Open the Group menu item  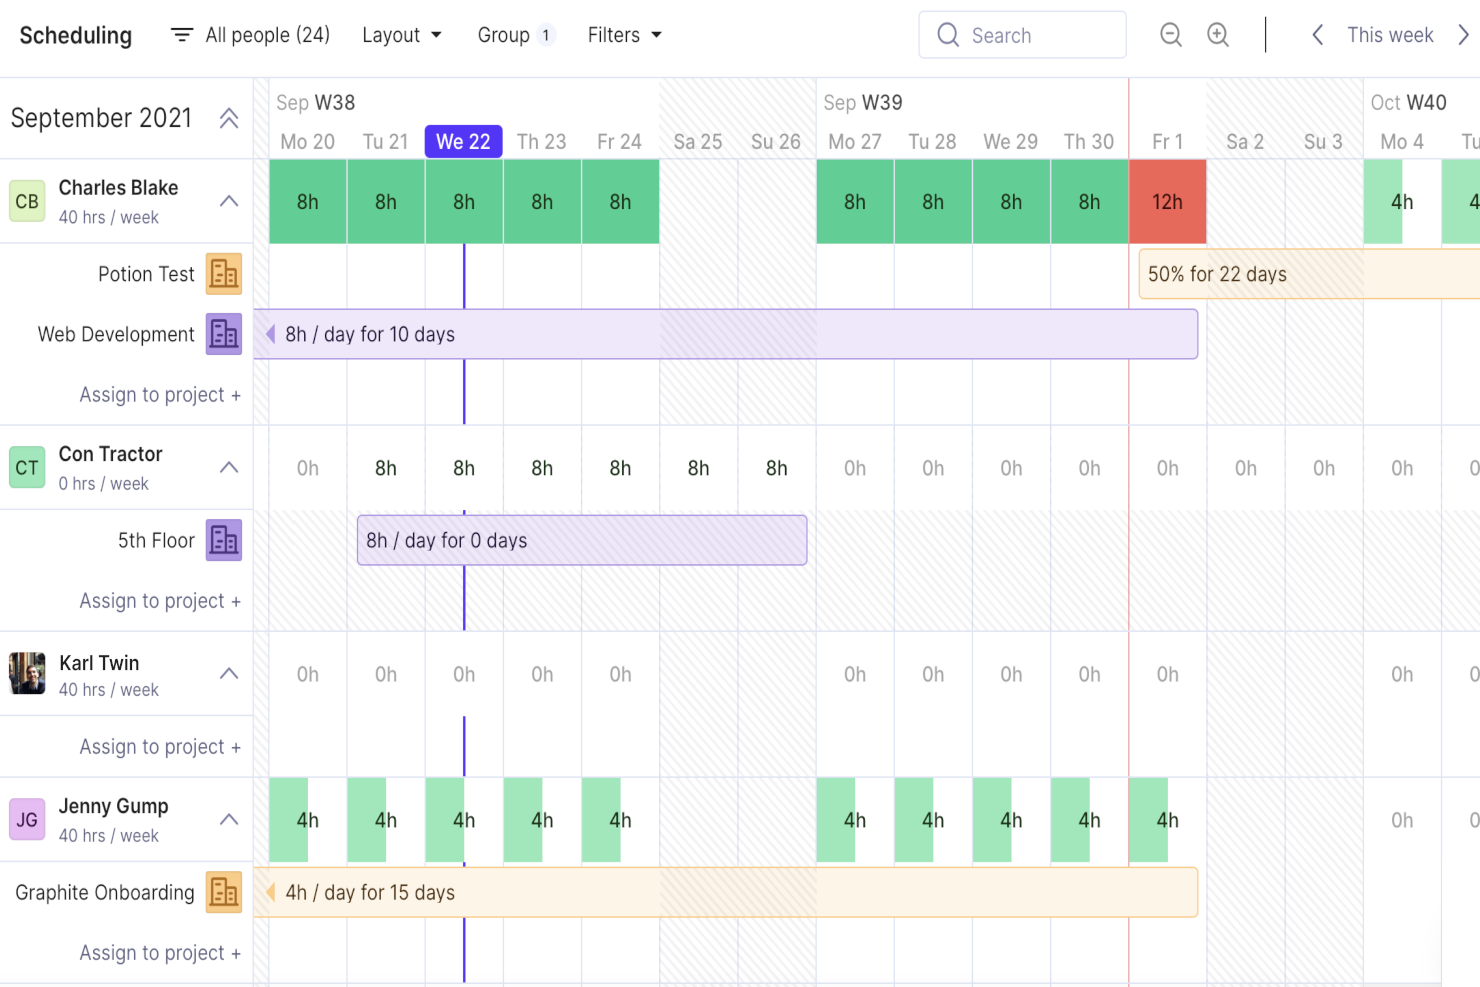coord(516,34)
